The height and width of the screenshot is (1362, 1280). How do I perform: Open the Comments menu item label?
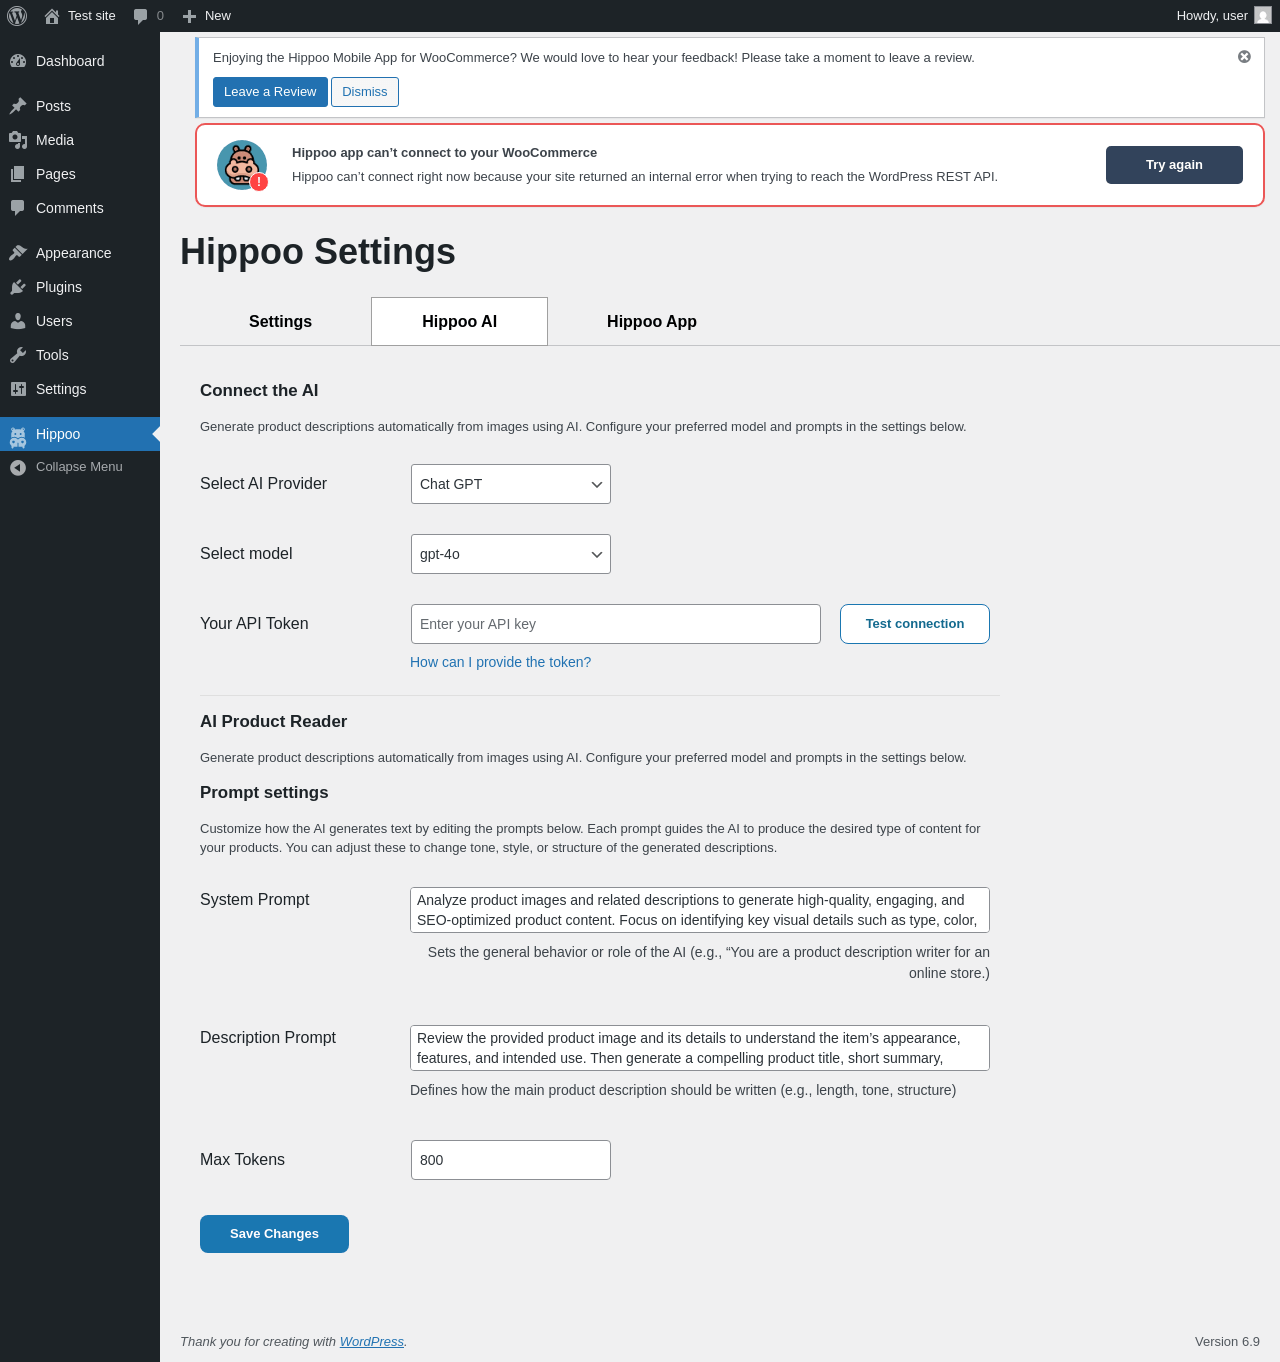coord(70,208)
